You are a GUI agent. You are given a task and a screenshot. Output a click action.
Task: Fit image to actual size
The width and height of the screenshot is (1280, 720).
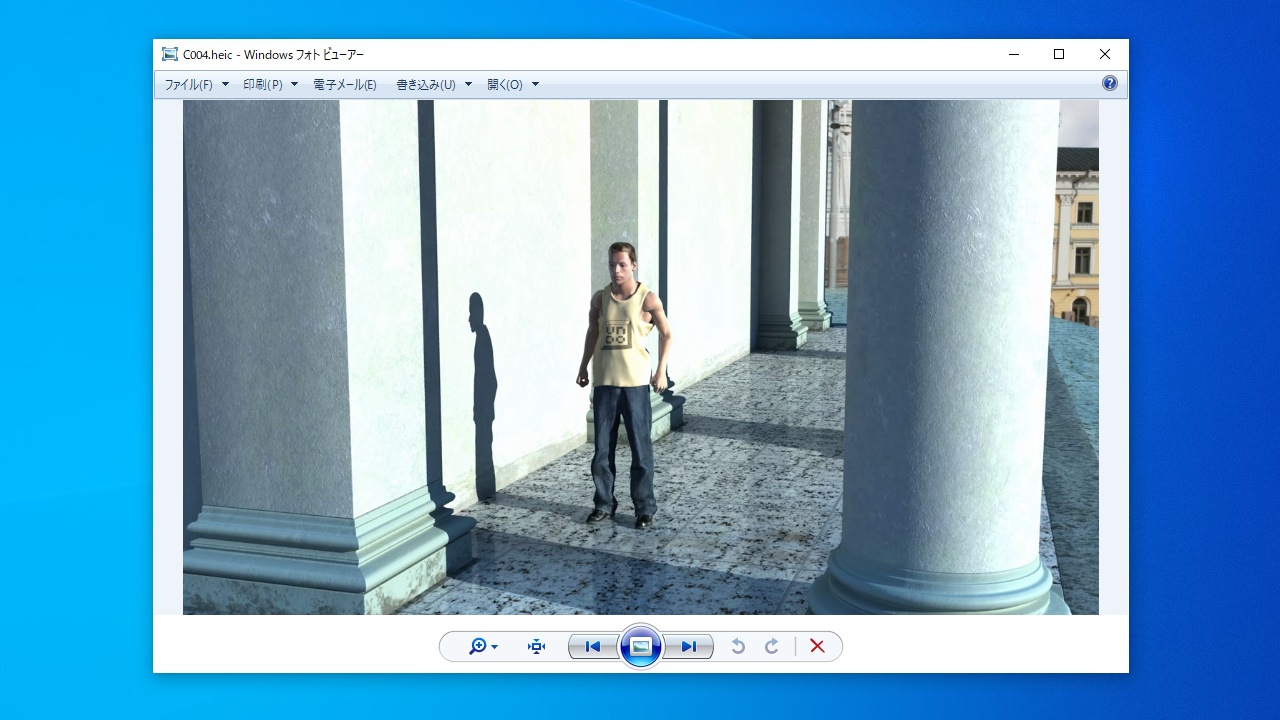[x=537, y=647]
